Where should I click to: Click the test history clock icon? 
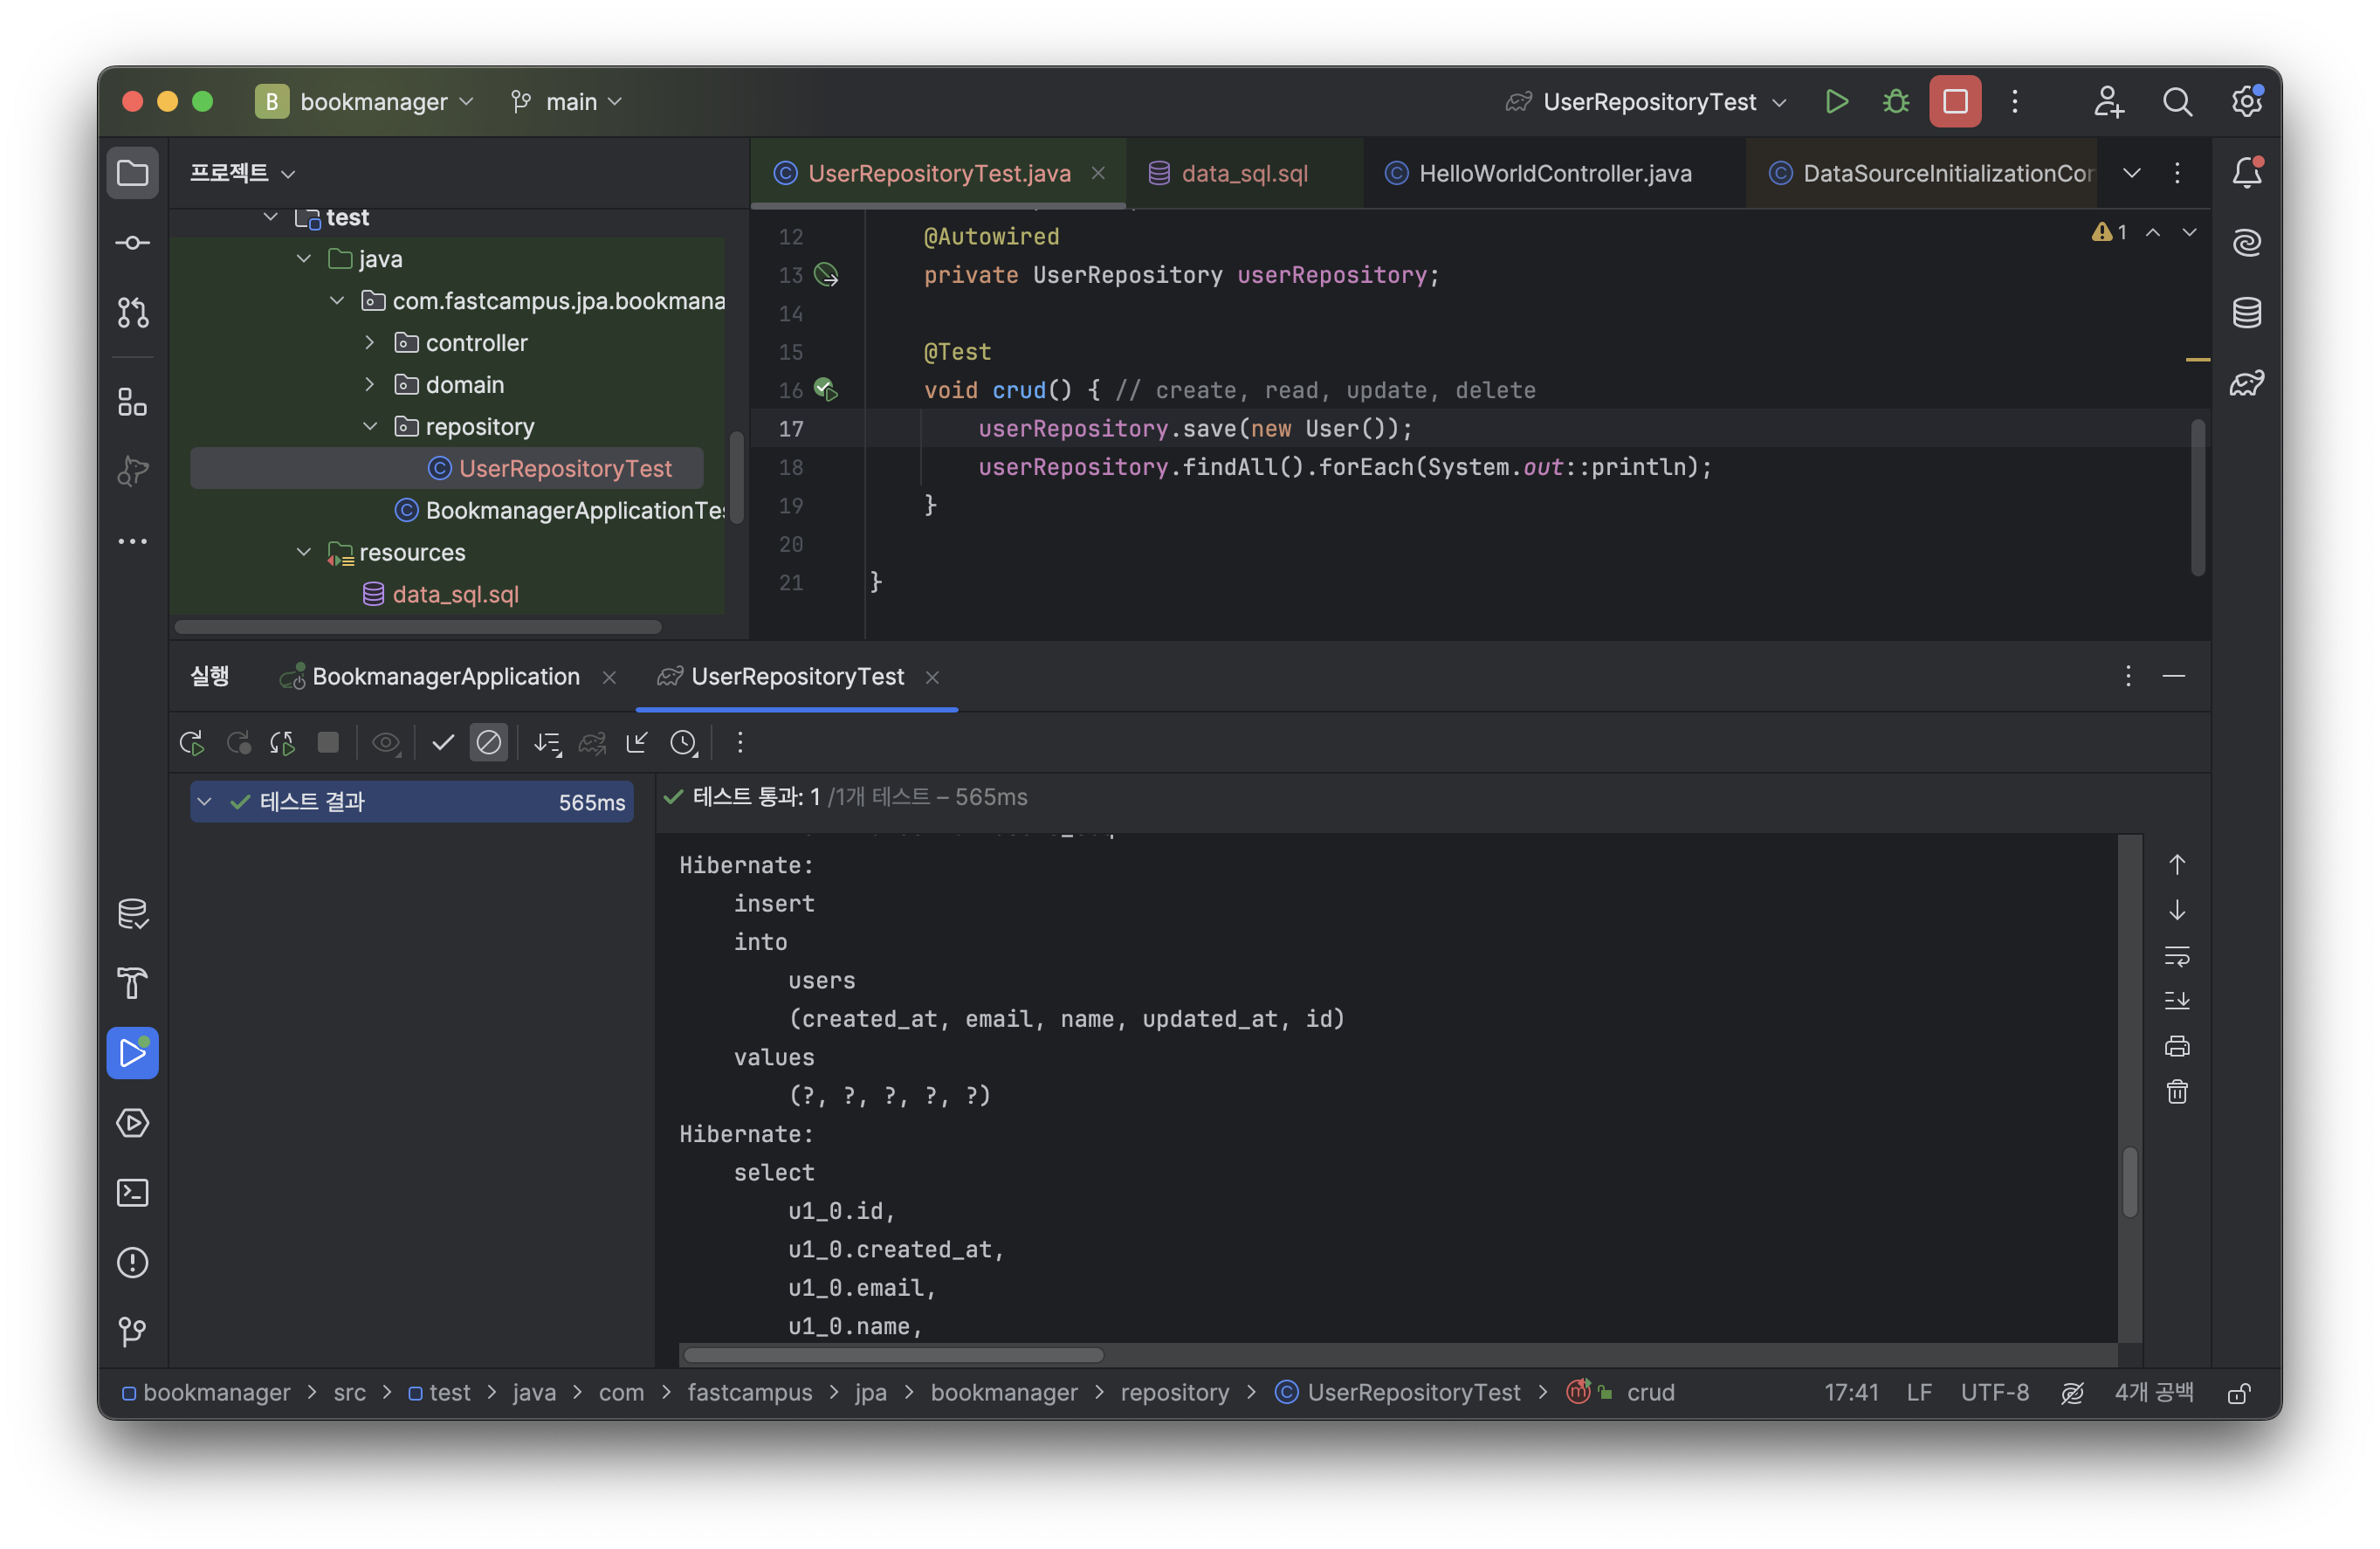click(683, 743)
